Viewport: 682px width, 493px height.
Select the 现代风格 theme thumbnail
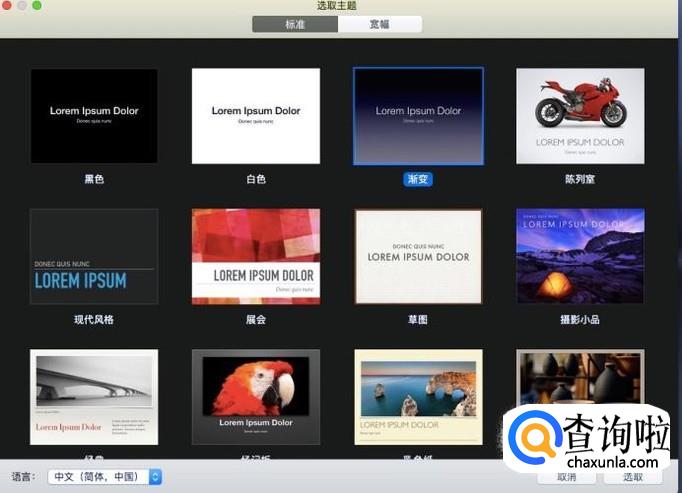pos(94,256)
